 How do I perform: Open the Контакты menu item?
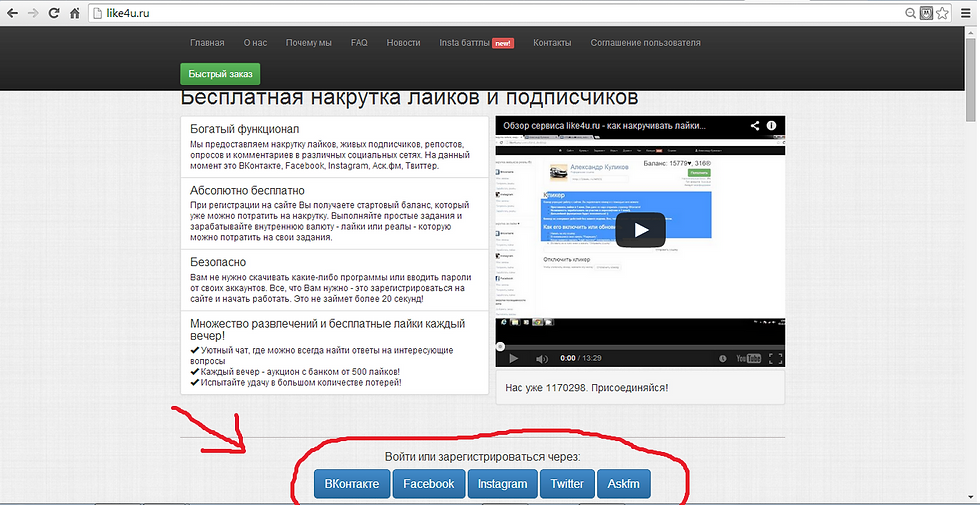(552, 42)
